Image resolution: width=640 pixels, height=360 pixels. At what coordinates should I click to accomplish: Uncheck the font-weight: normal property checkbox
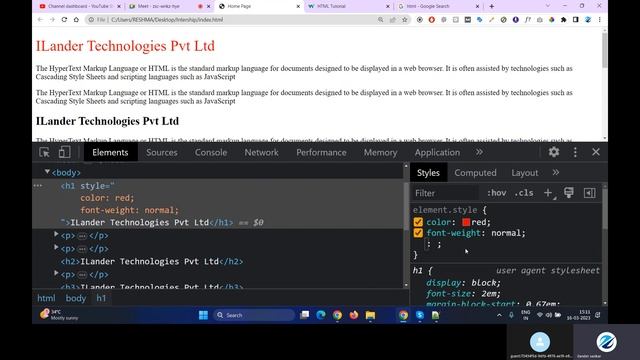click(x=418, y=233)
